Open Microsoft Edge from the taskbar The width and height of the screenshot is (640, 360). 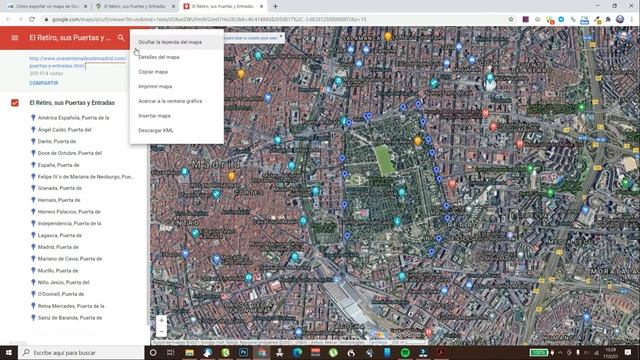[297, 353]
